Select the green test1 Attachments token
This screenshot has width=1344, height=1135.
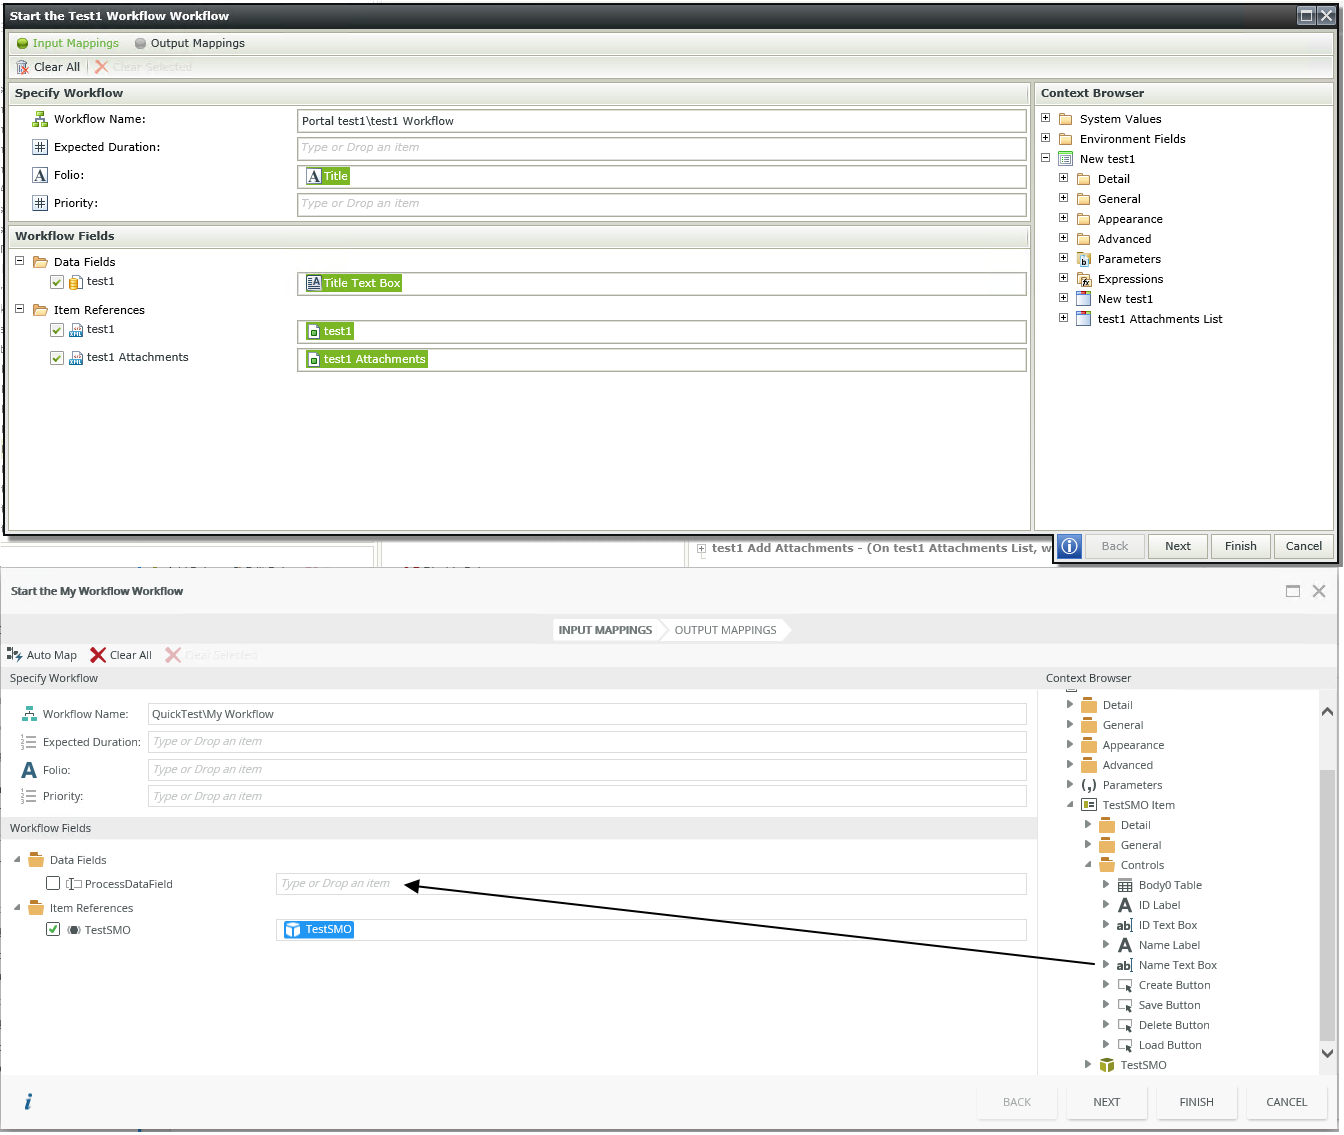coord(367,359)
